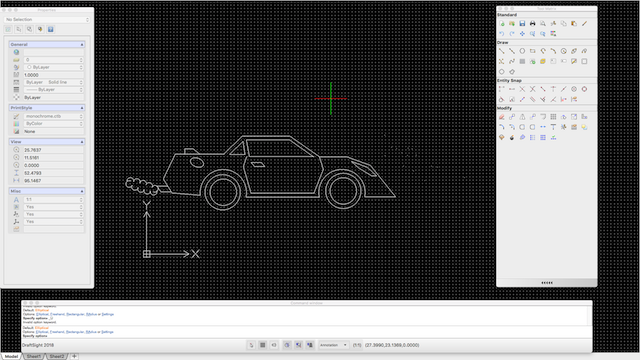Open the ByColor print color dropdown
Viewport: 640px width, 360px height.
tap(53, 124)
